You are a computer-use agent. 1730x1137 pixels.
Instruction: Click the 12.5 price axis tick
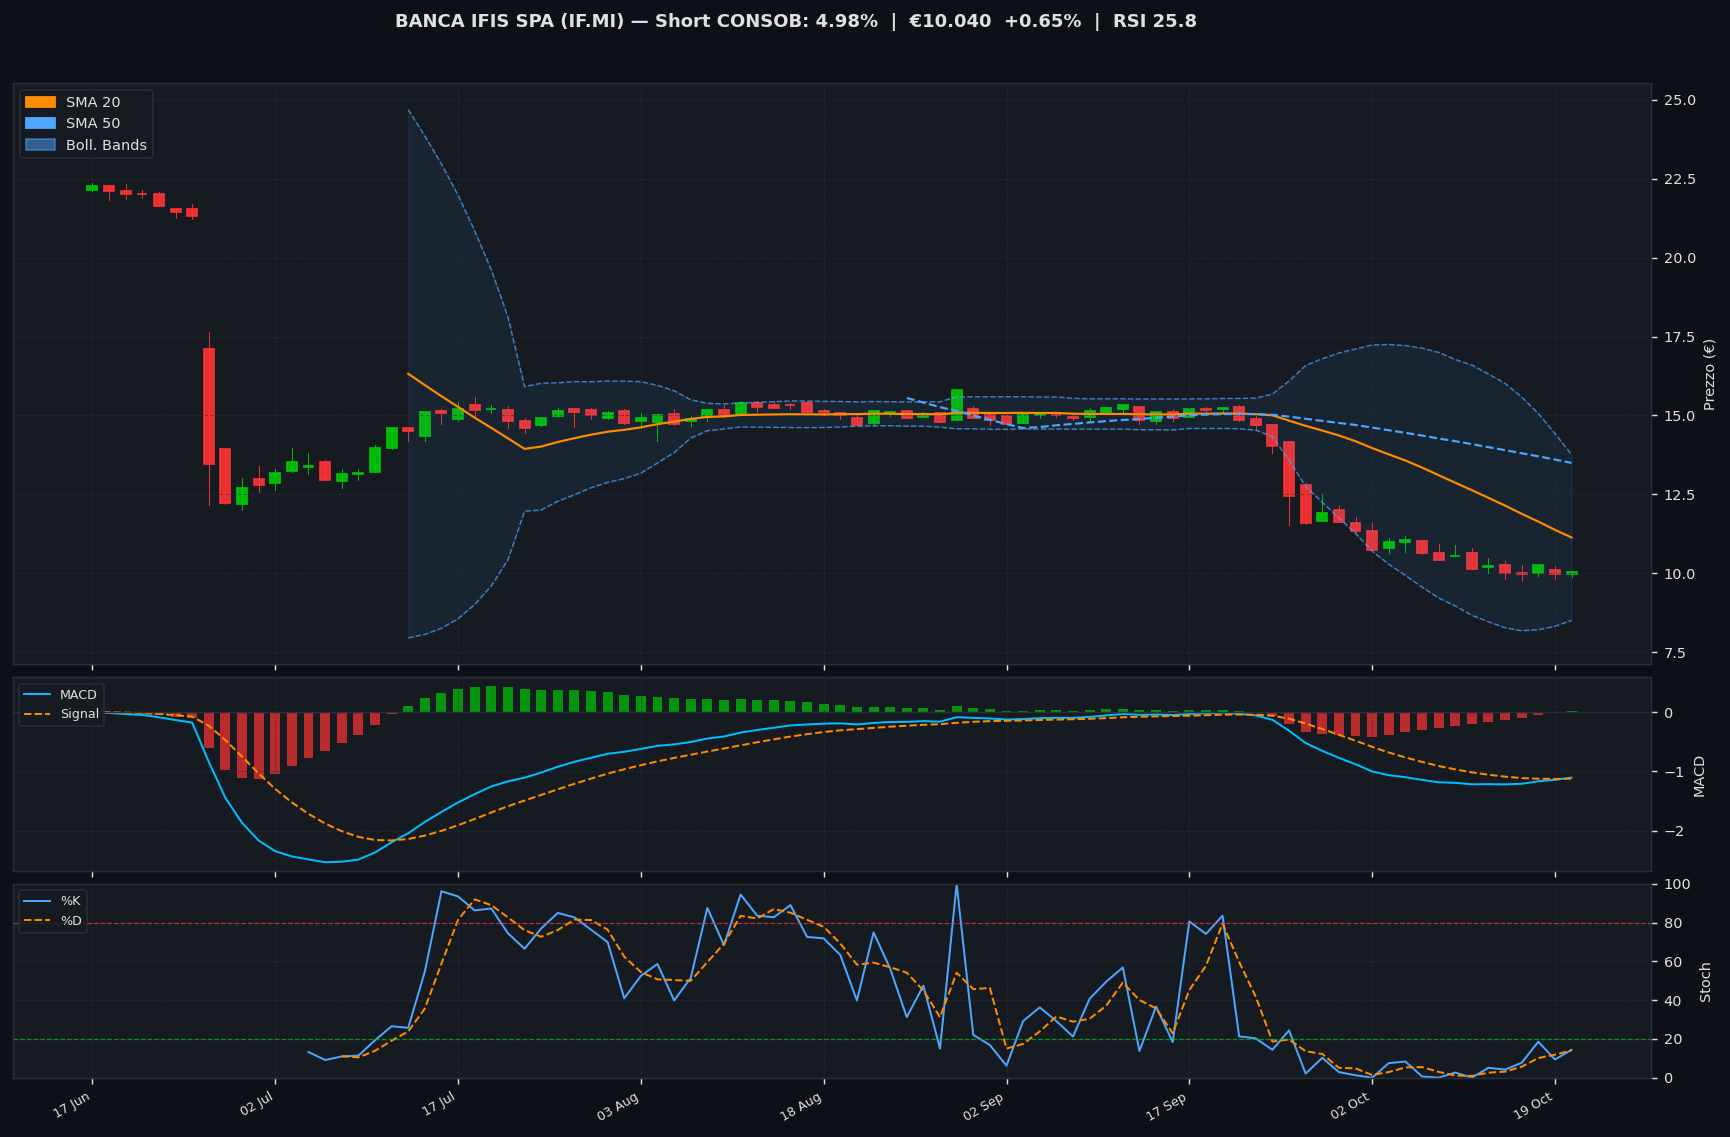(x=1679, y=495)
